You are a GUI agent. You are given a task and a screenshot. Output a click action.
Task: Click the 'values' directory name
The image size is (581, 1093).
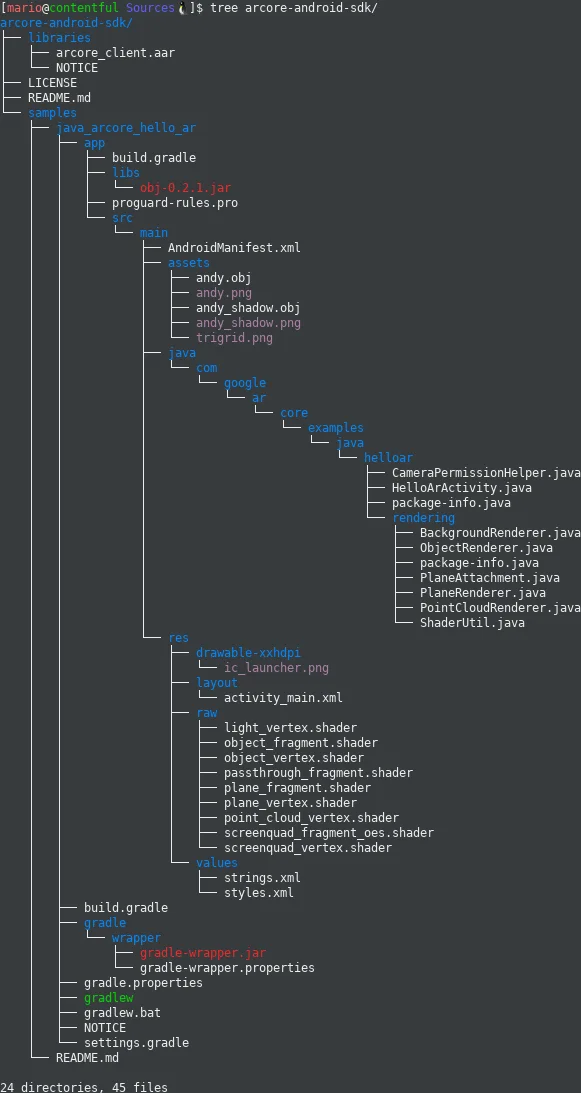(217, 864)
